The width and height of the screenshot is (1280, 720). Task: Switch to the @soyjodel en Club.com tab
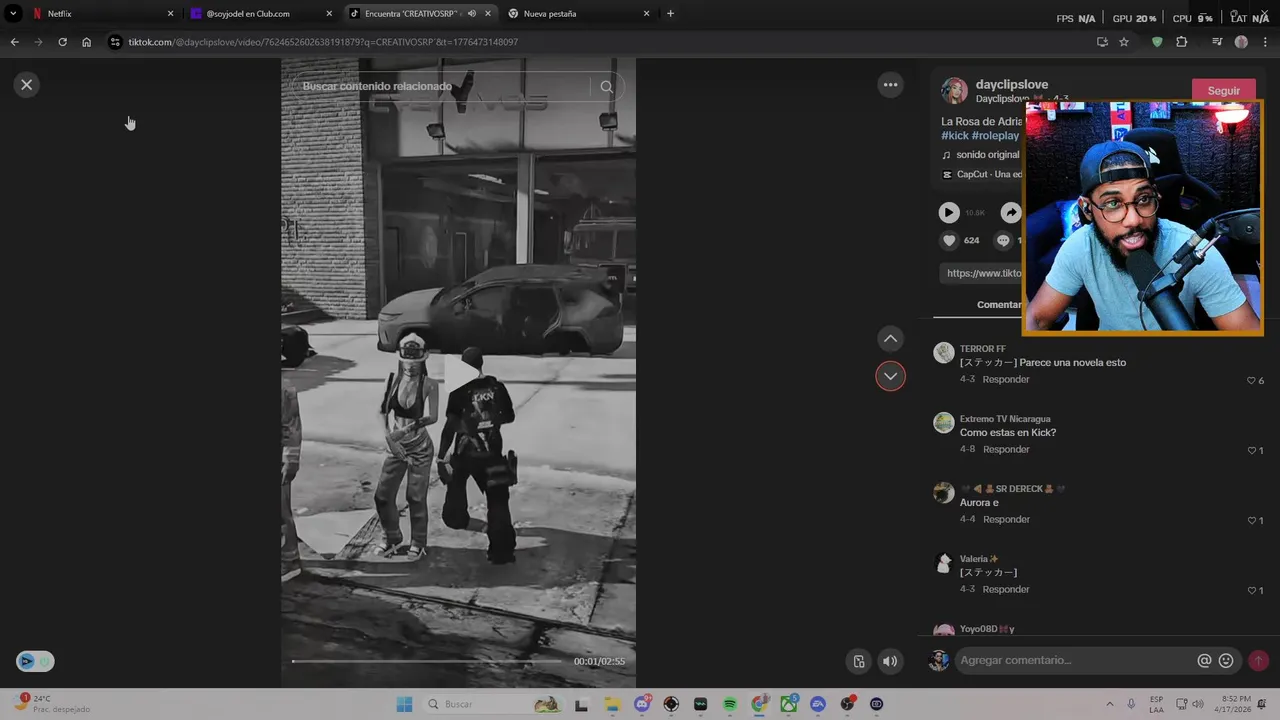(x=262, y=14)
